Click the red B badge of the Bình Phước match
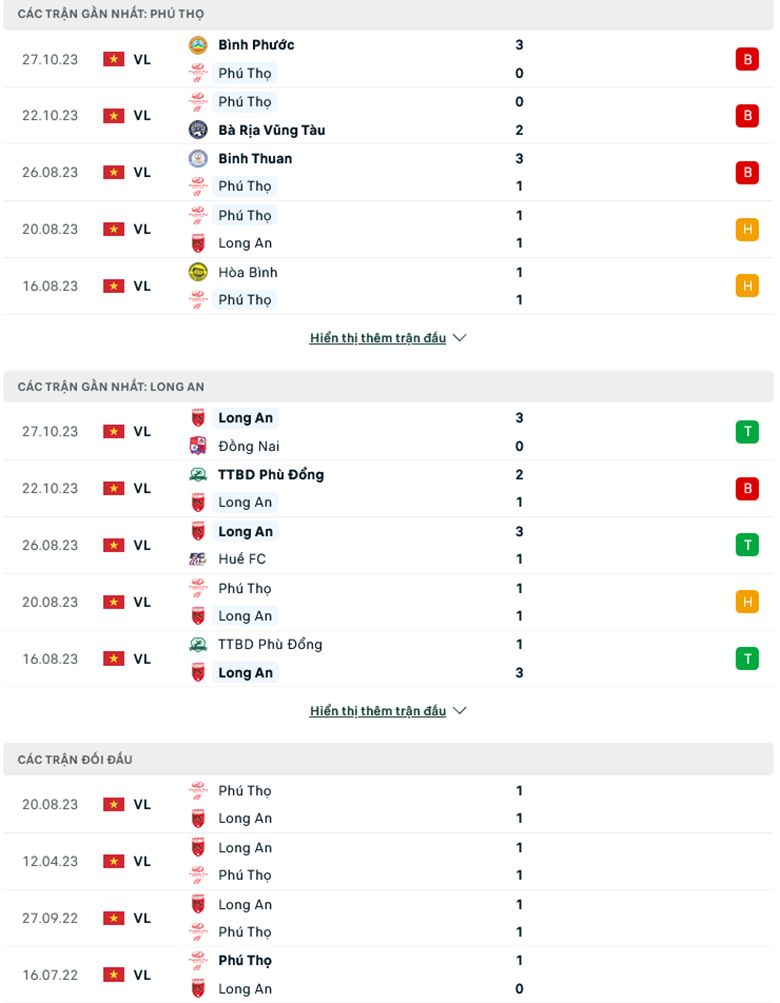Image resolution: width=780 pixels, height=1003 pixels. point(747,59)
